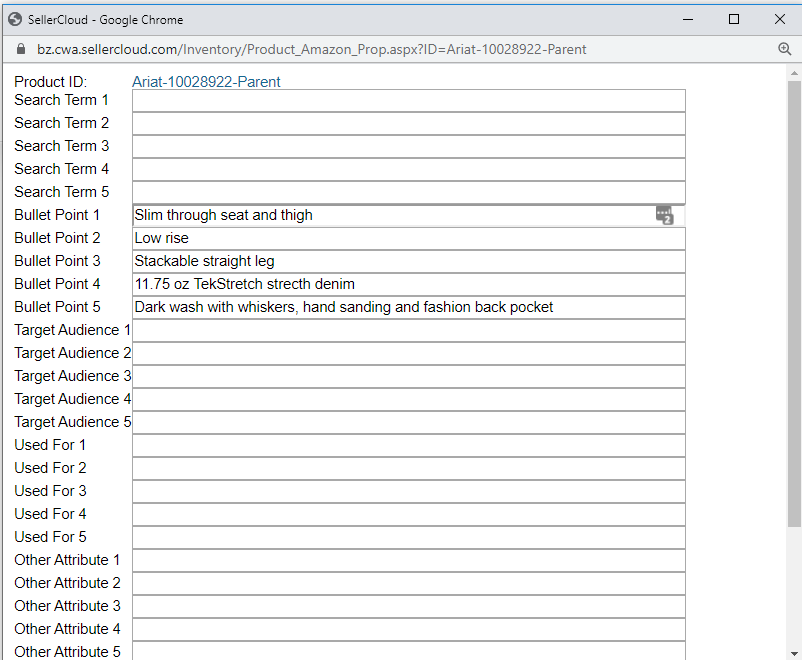Click the 'Product ID:' label

click(x=51, y=82)
